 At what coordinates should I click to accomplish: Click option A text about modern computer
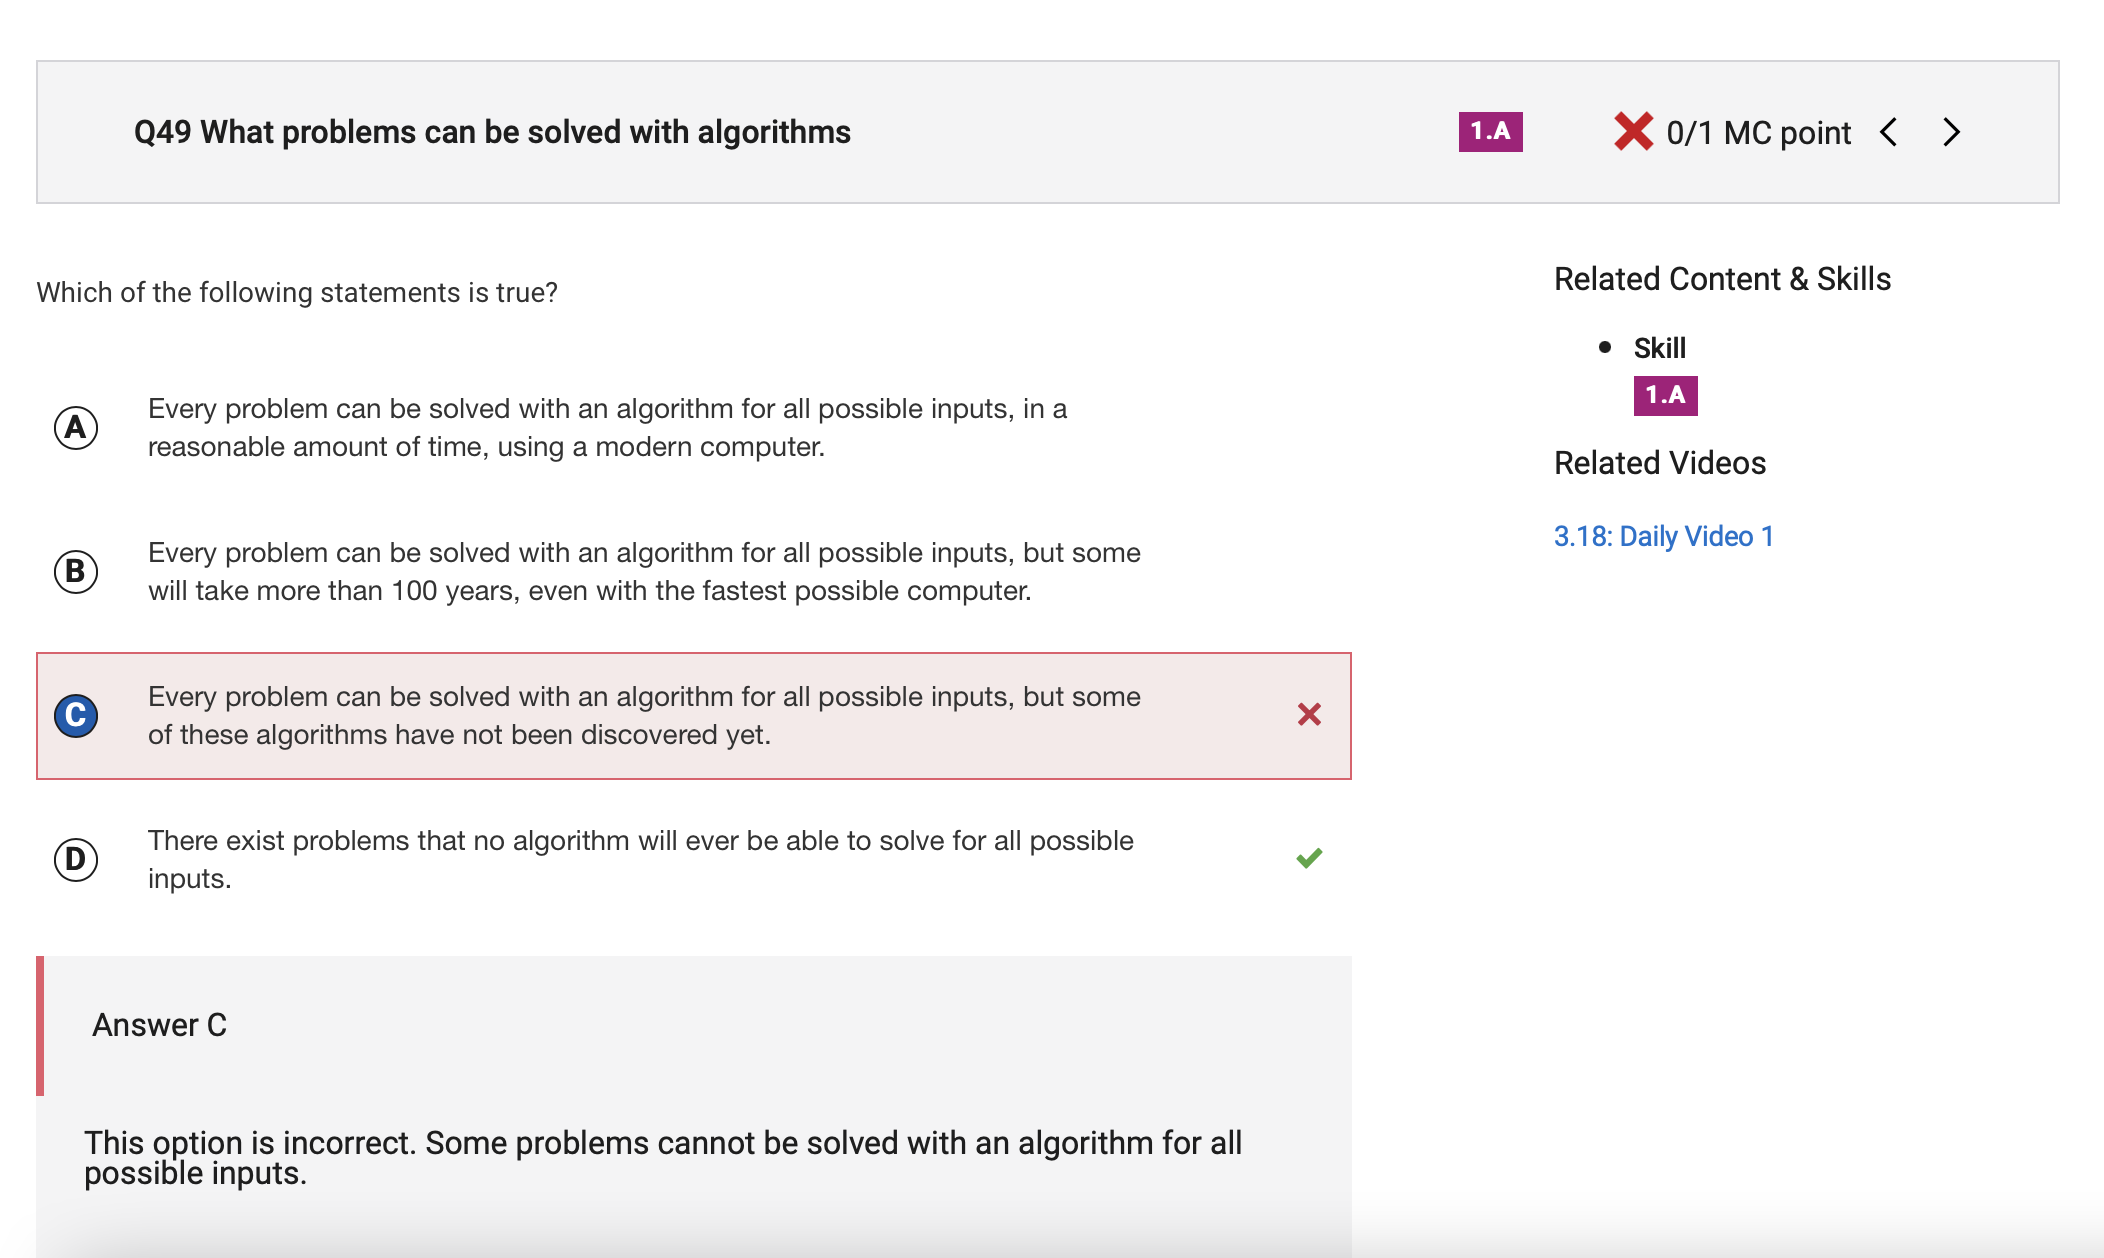[x=607, y=428]
